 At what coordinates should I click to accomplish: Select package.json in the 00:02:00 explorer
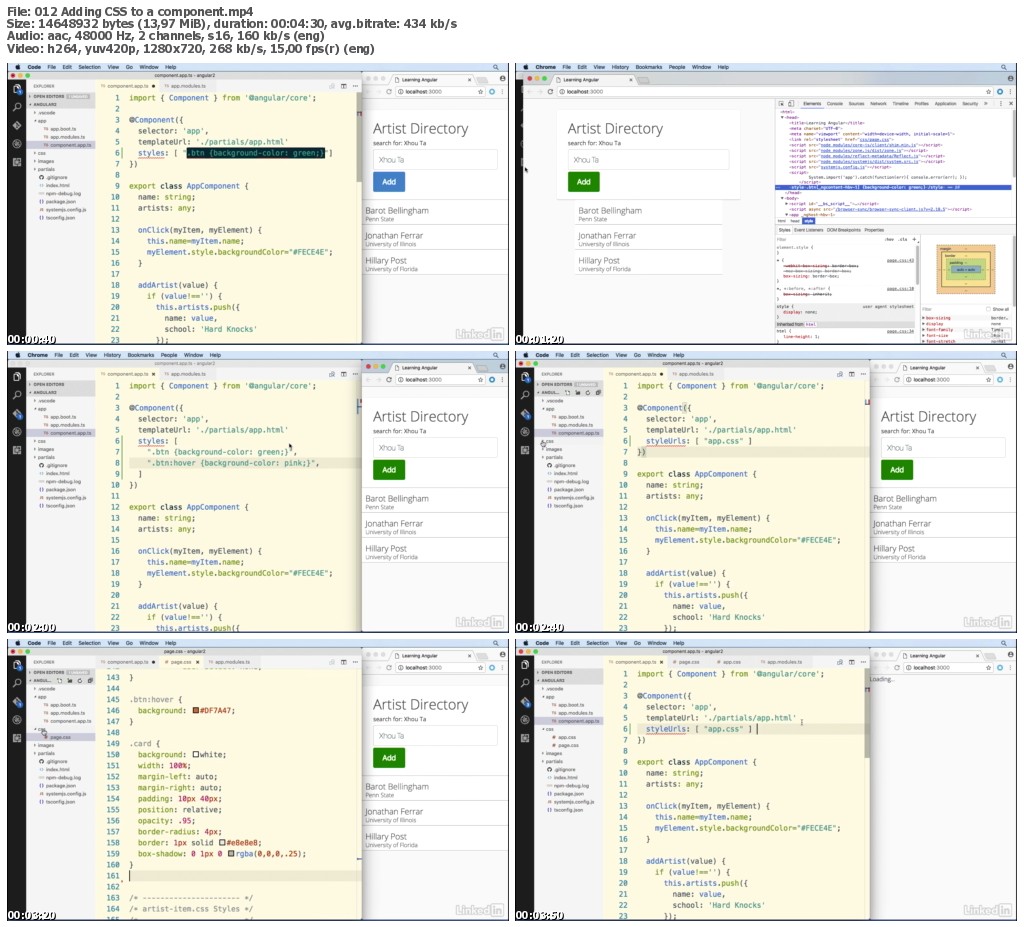coord(61,489)
